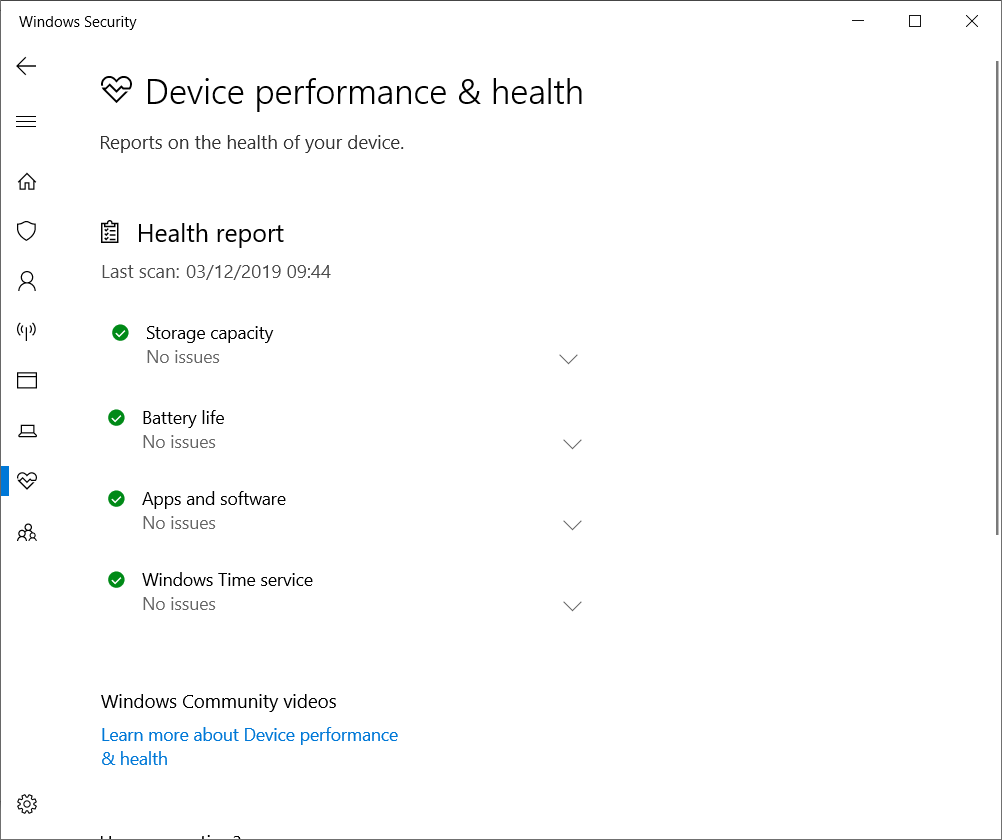
Task: Open Device security laptop icon
Action: pyautogui.click(x=27, y=431)
